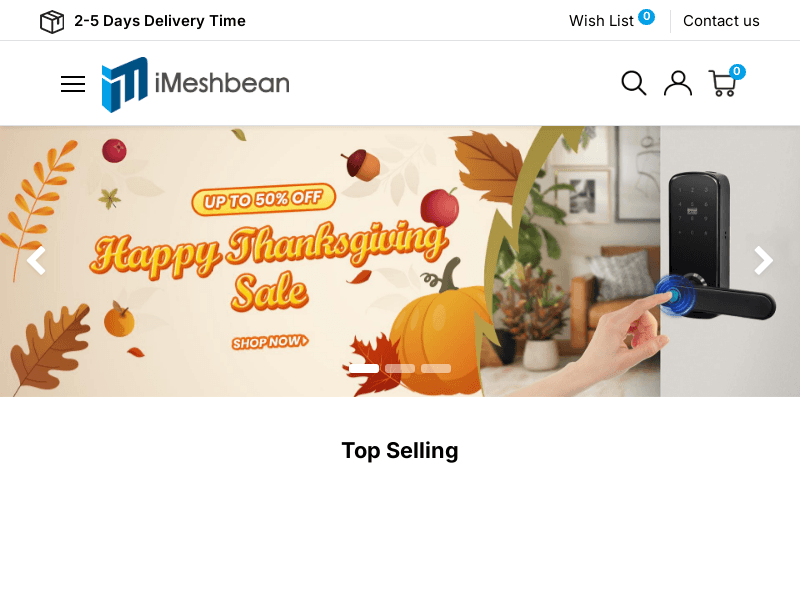
Task: Click the 2-5 Days Delivery Time text
Action: (x=160, y=21)
